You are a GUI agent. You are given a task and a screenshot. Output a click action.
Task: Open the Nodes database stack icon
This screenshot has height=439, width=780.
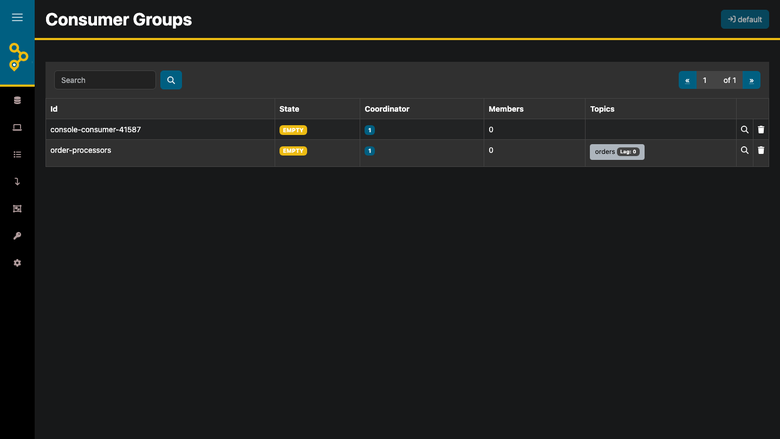(17, 100)
